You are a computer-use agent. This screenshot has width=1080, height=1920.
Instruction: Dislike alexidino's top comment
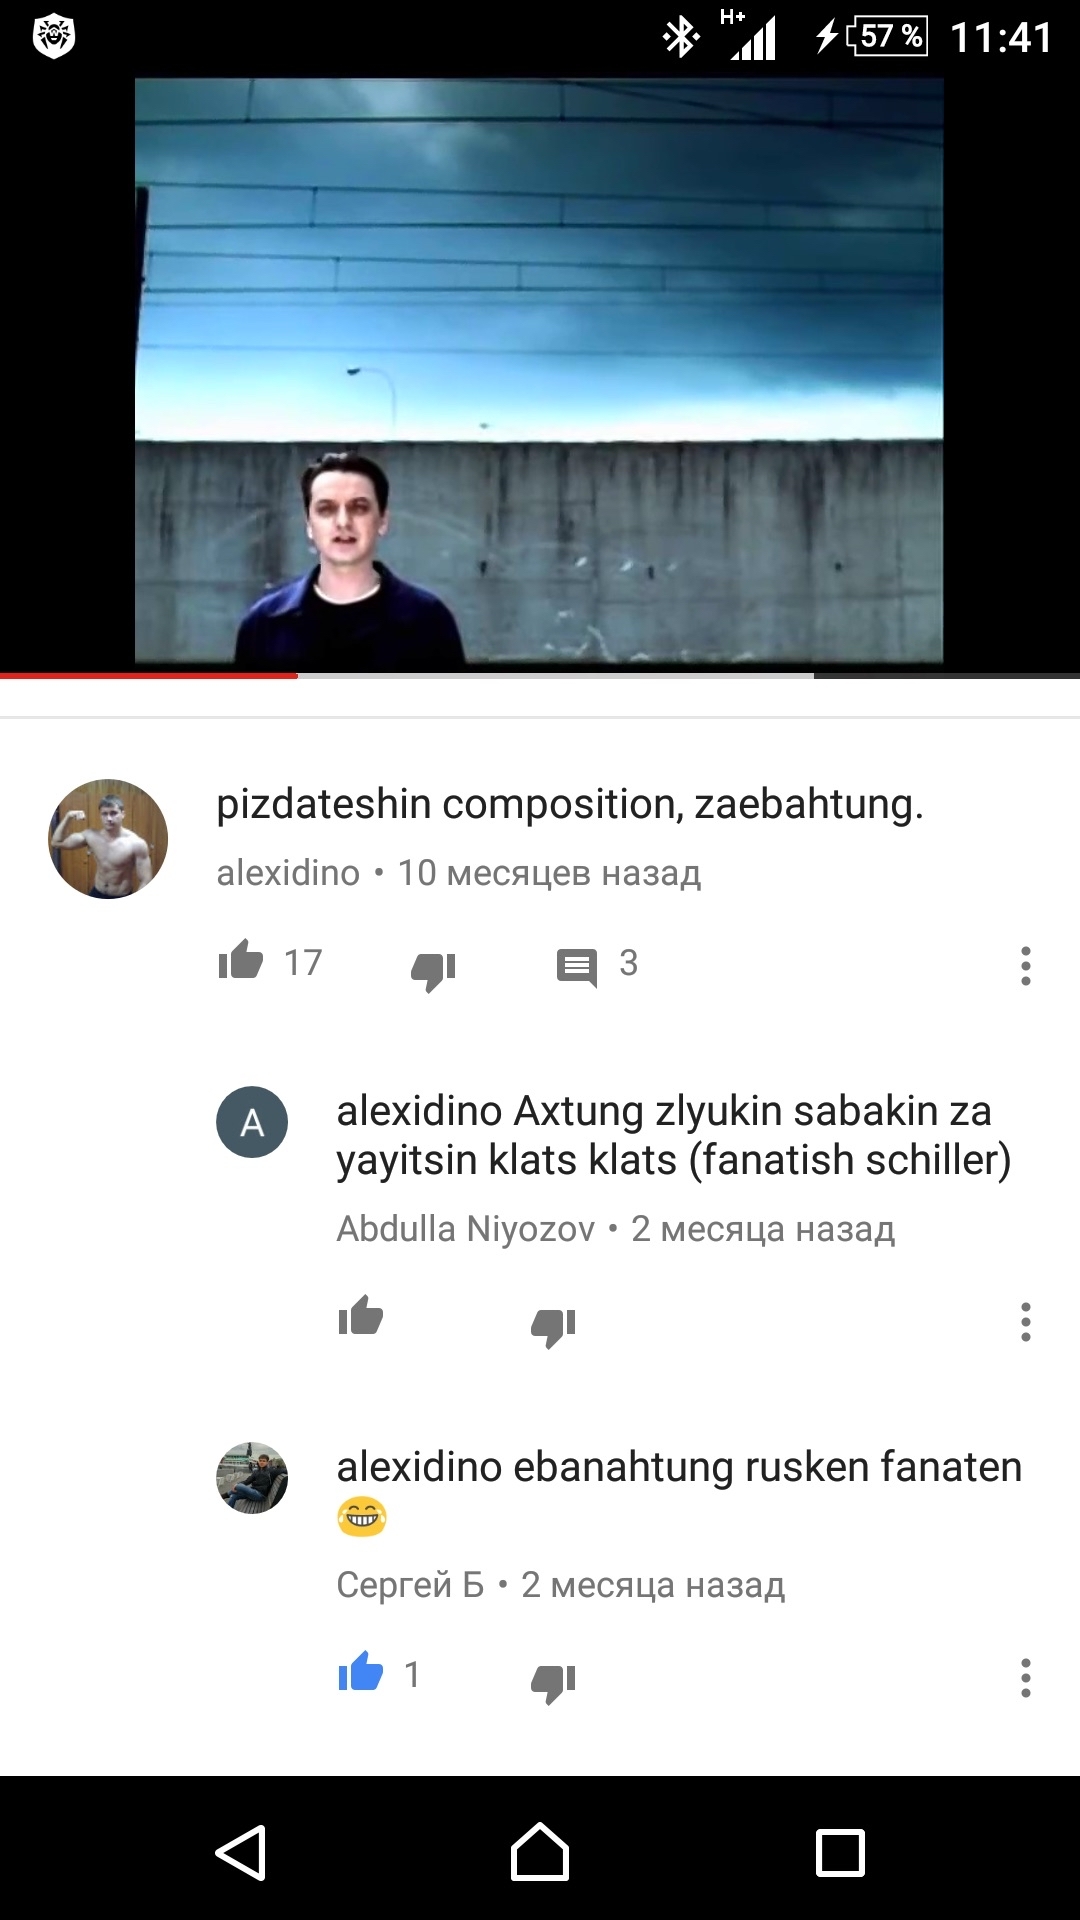point(433,969)
